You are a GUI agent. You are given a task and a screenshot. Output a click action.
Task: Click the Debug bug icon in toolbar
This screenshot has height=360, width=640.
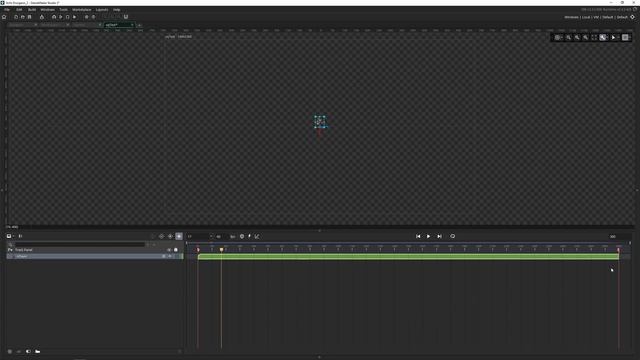coord(54,17)
